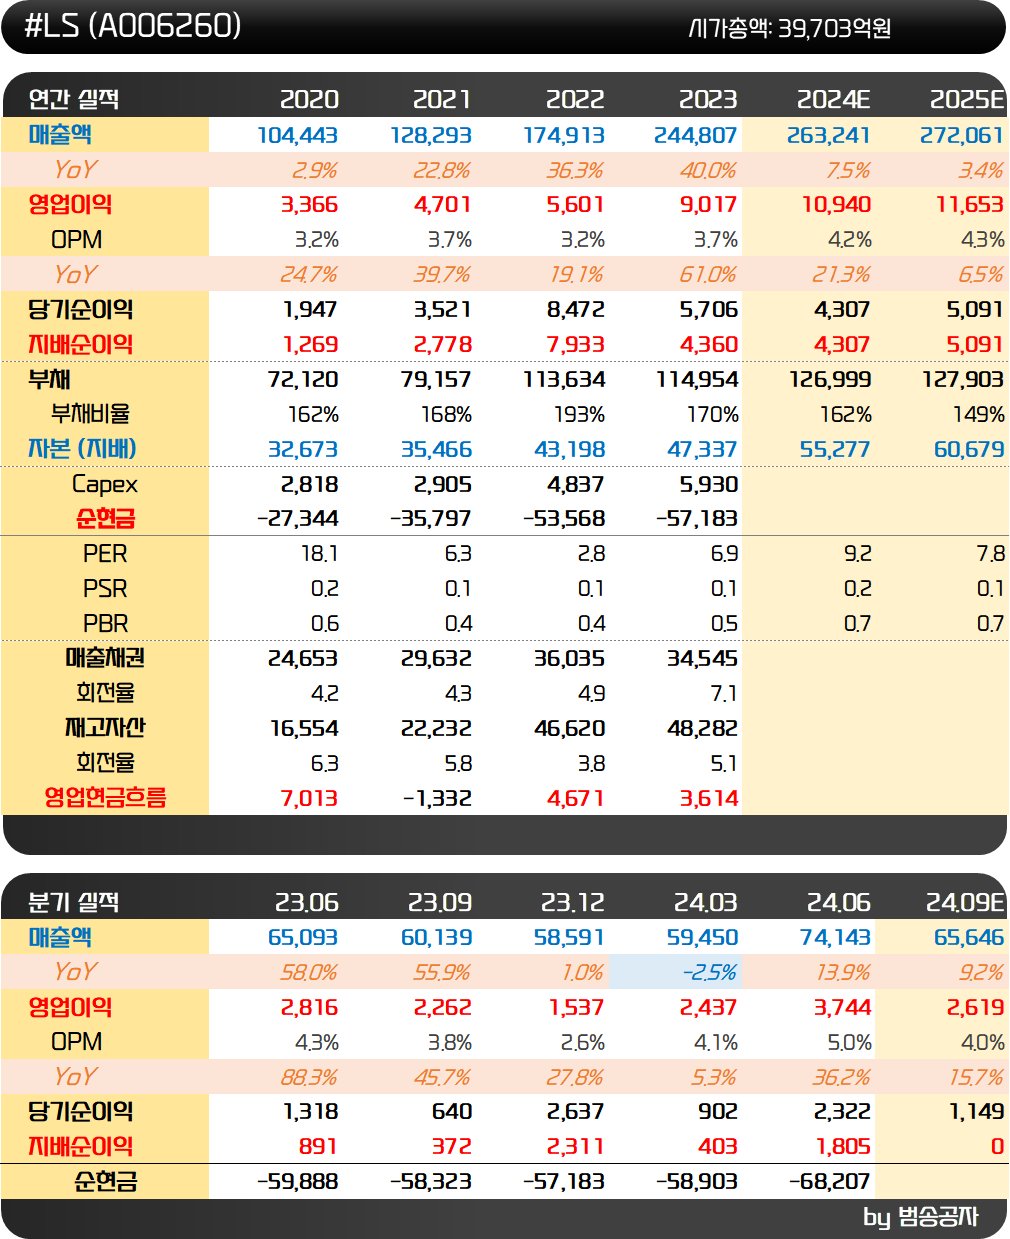The image size is (1010, 1239).
Task: Click quarterly net cash value -68,207
Action: point(830,1182)
